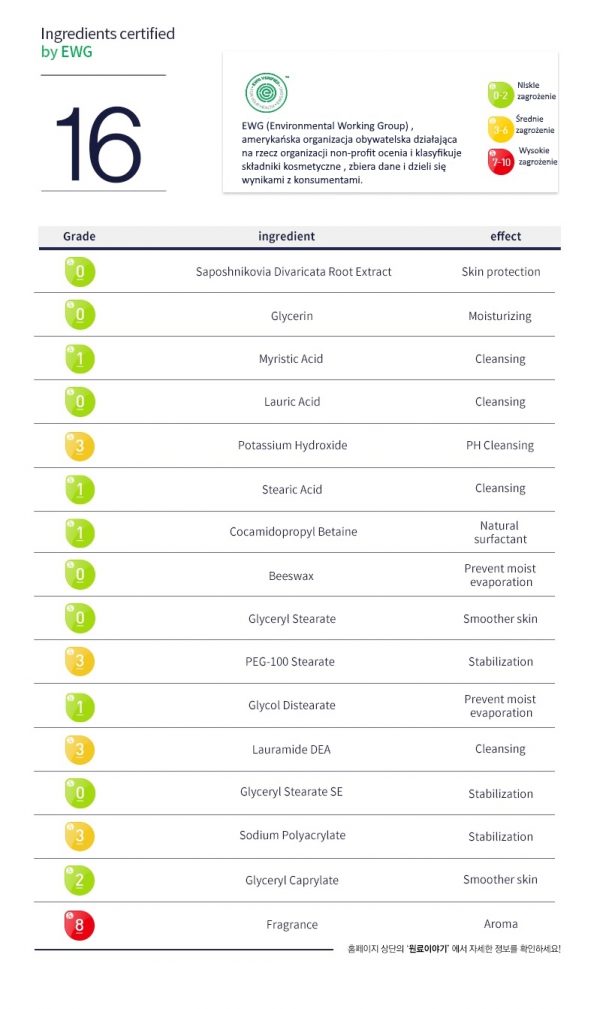Click the grade badge for Lauramide DEA

pos(80,749)
